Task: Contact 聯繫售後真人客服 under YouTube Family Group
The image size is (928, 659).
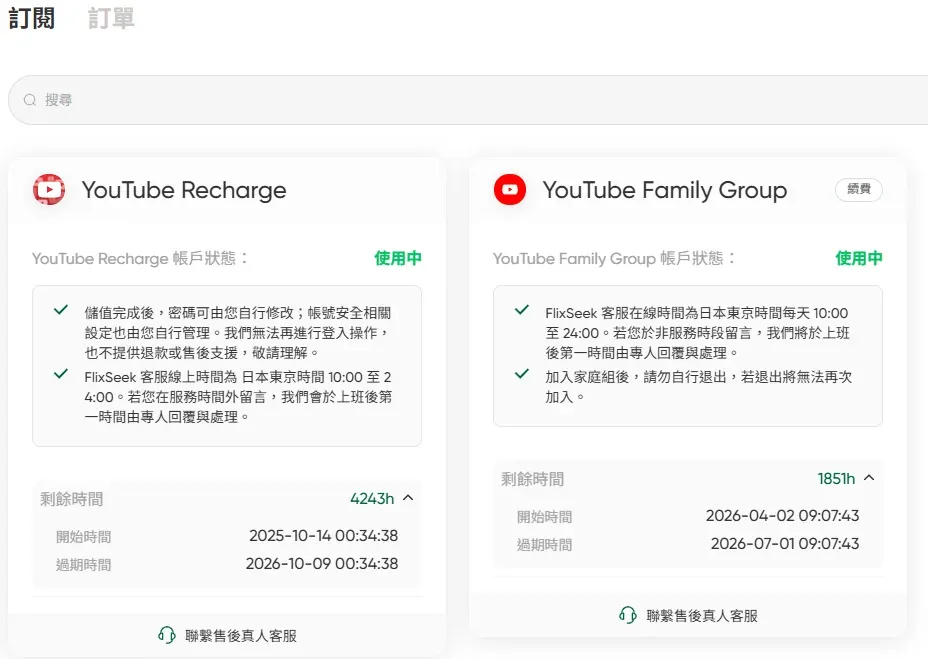Action: 688,616
